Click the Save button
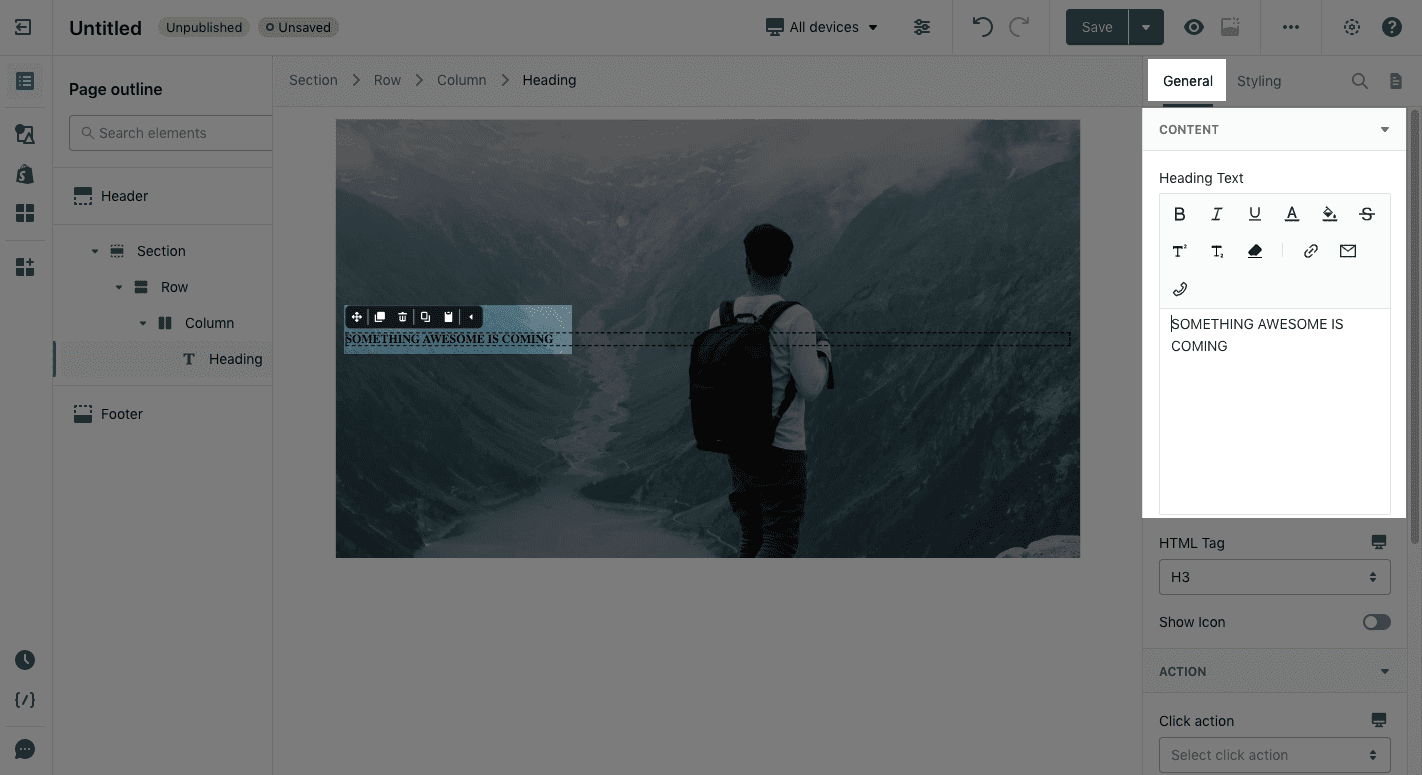This screenshot has width=1422, height=775. [x=1097, y=27]
